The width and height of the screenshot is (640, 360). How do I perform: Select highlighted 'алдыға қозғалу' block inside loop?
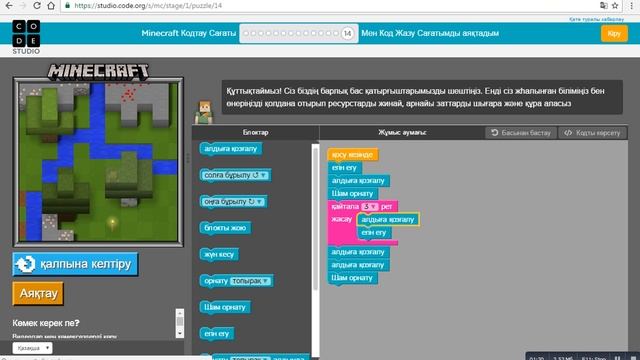(388, 220)
